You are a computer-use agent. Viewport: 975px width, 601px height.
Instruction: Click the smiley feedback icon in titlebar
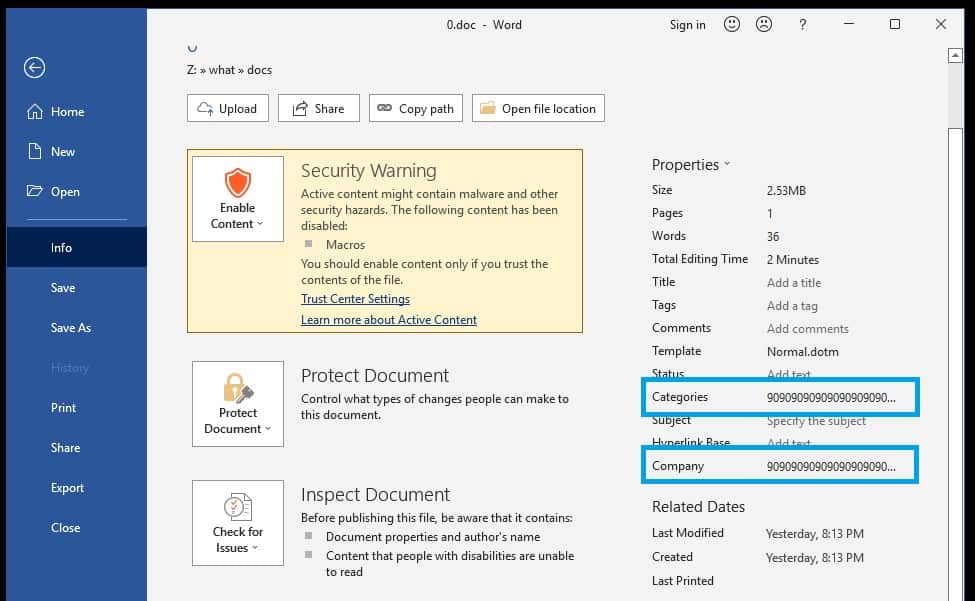pos(732,24)
